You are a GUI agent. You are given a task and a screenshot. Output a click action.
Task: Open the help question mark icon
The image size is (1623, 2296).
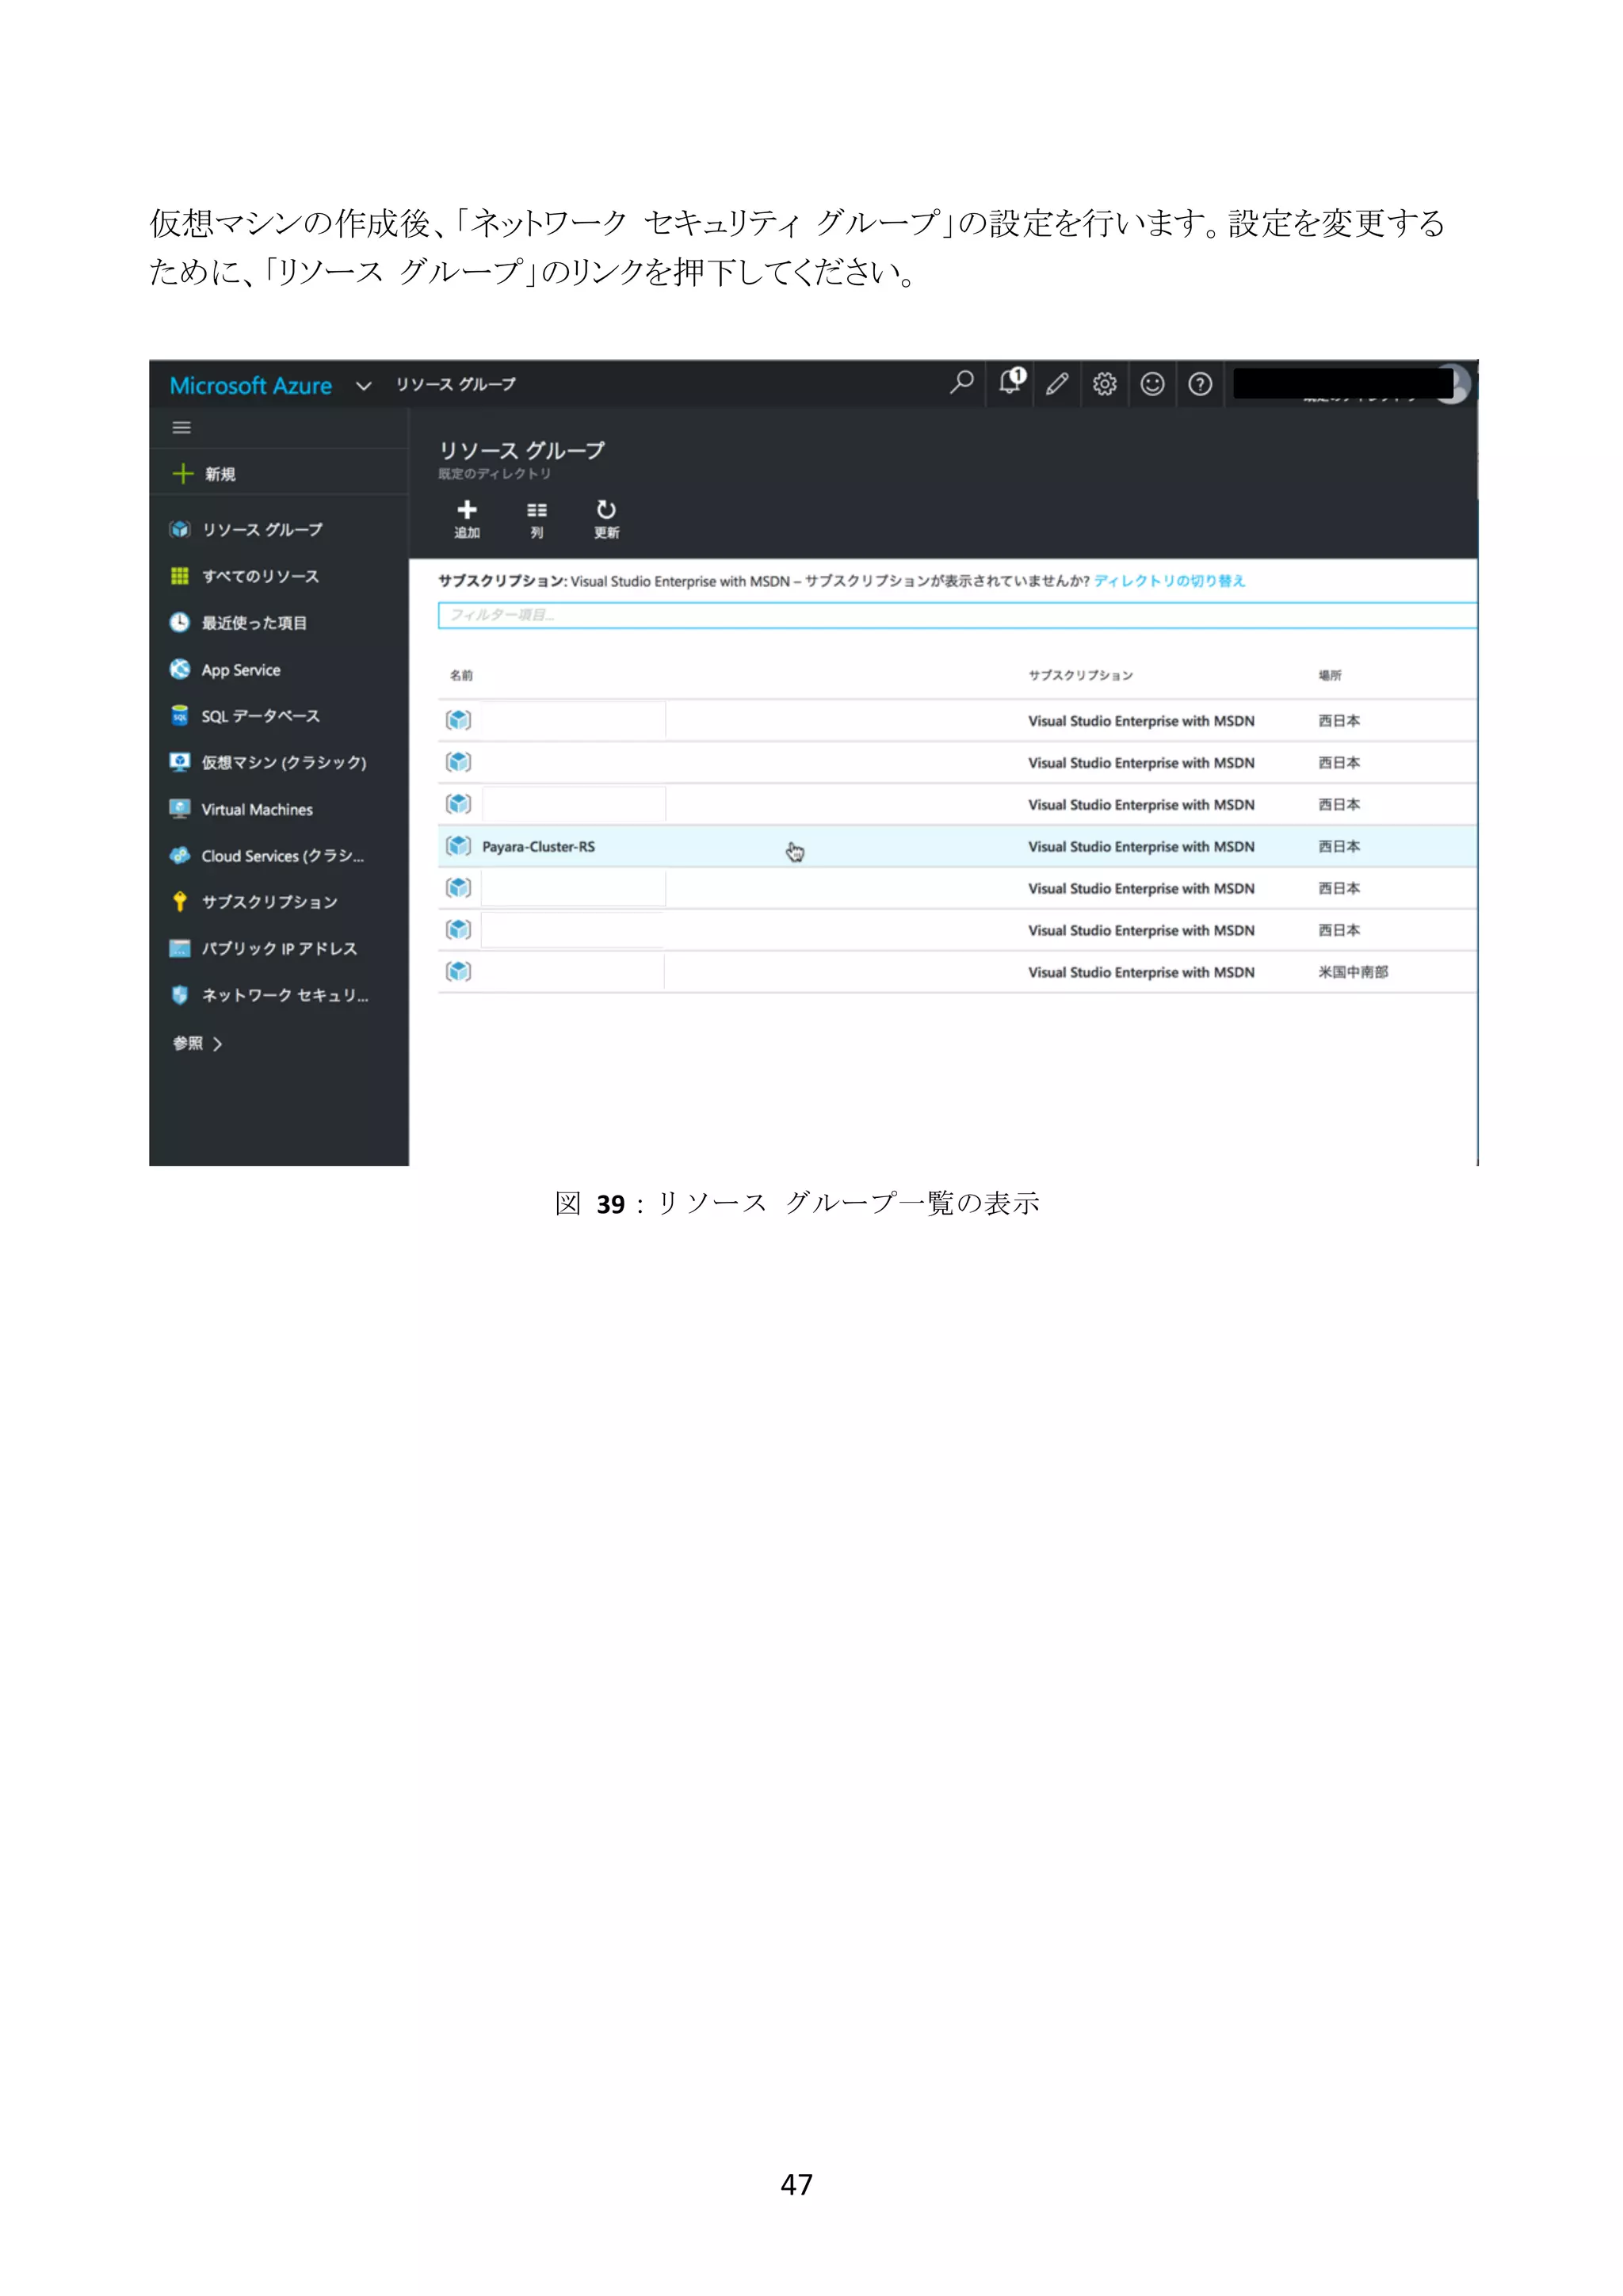tap(1200, 384)
